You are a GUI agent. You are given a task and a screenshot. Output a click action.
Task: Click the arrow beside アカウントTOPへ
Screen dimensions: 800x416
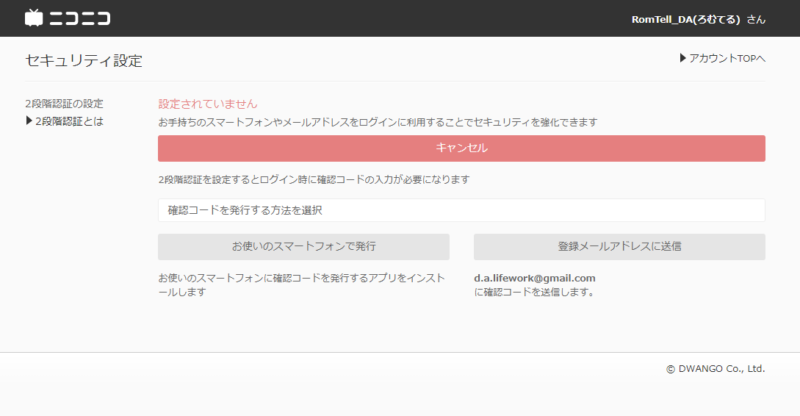click(682, 59)
